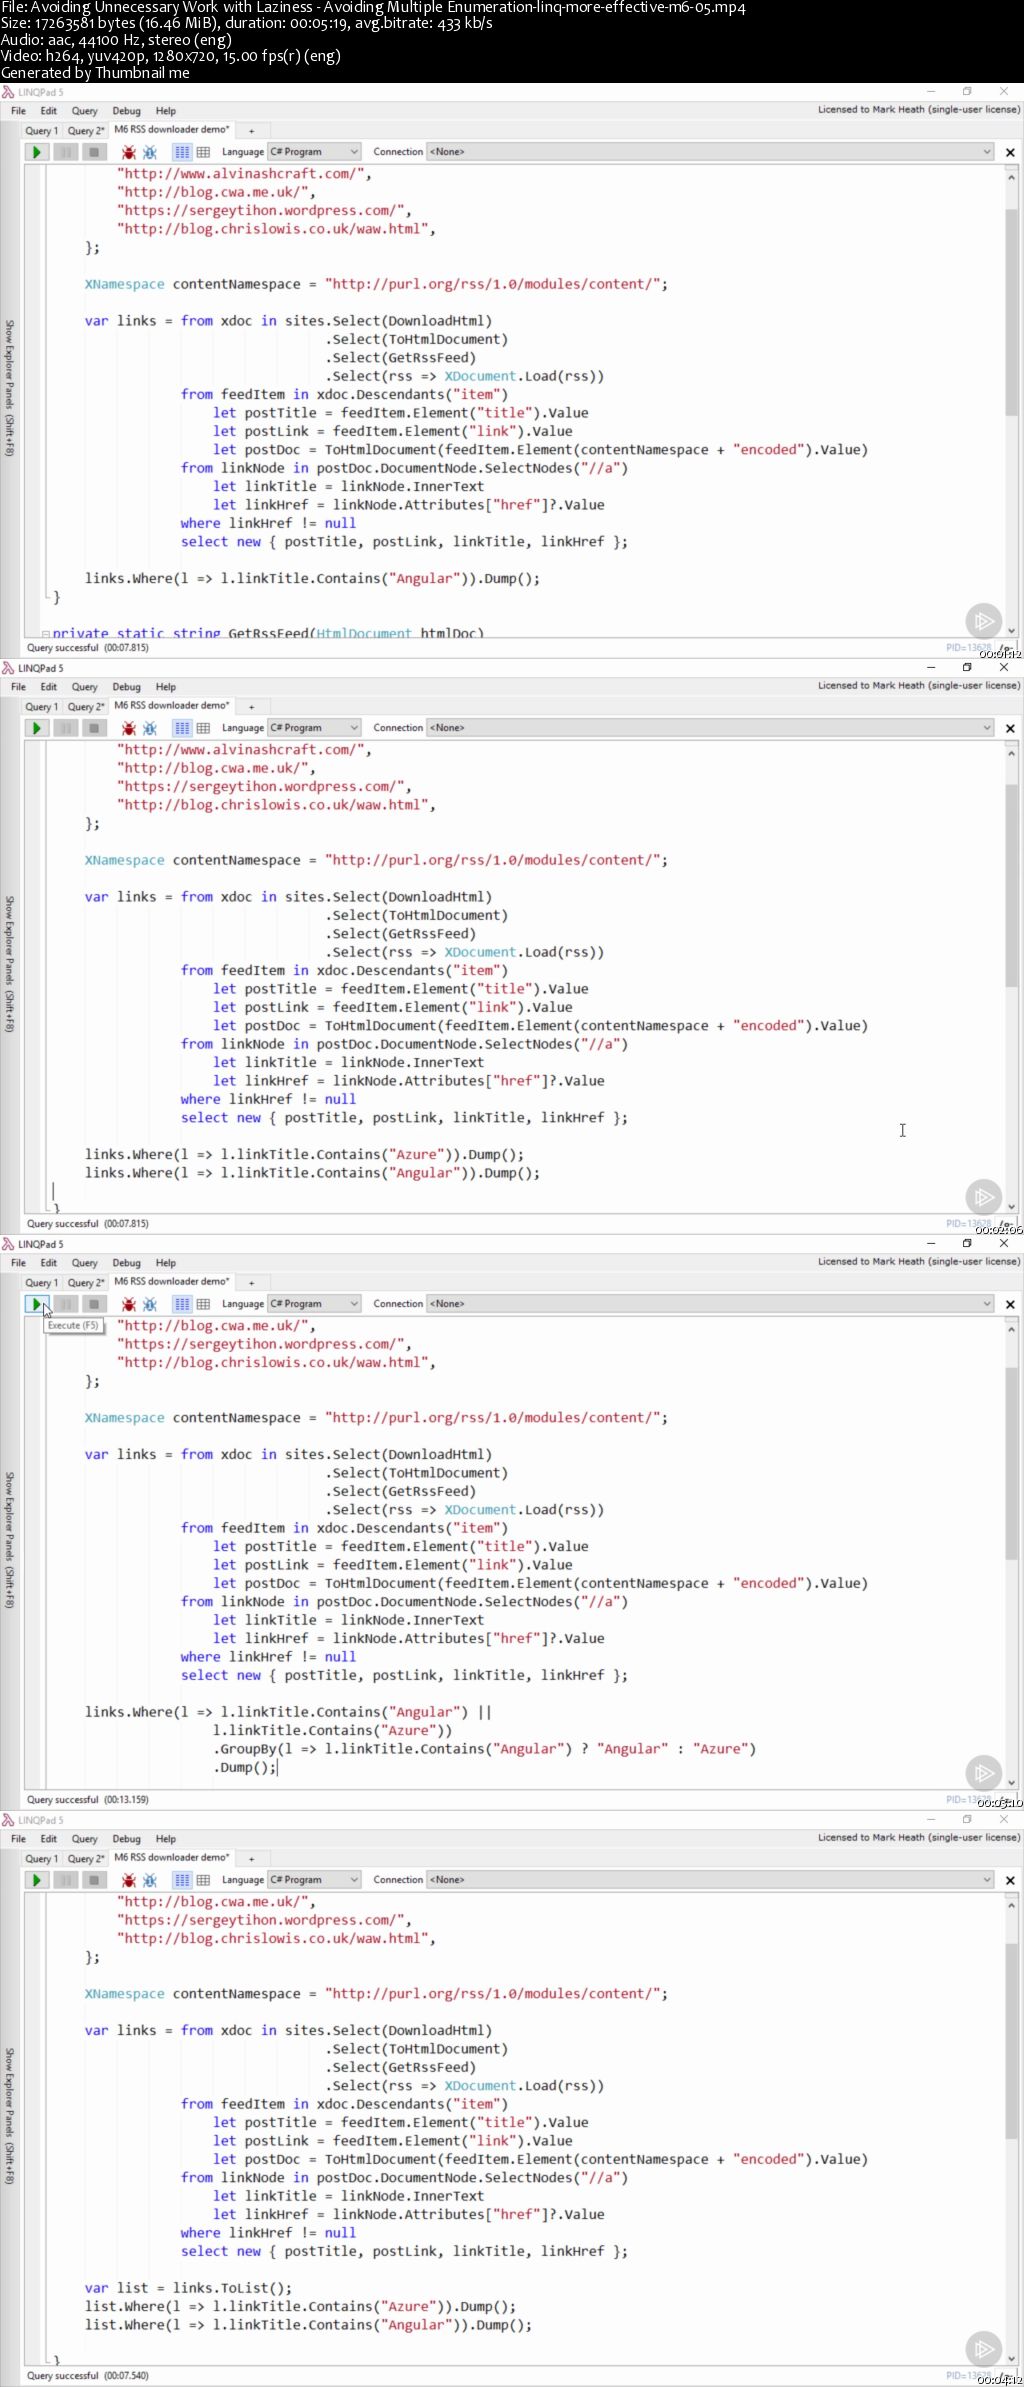Add a new query tab with plus in top frame

click(252, 131)
